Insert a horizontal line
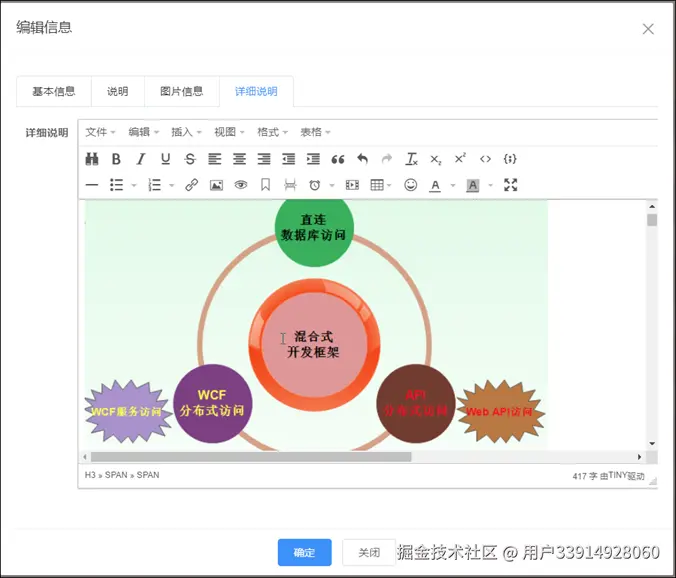 [92, 185]
